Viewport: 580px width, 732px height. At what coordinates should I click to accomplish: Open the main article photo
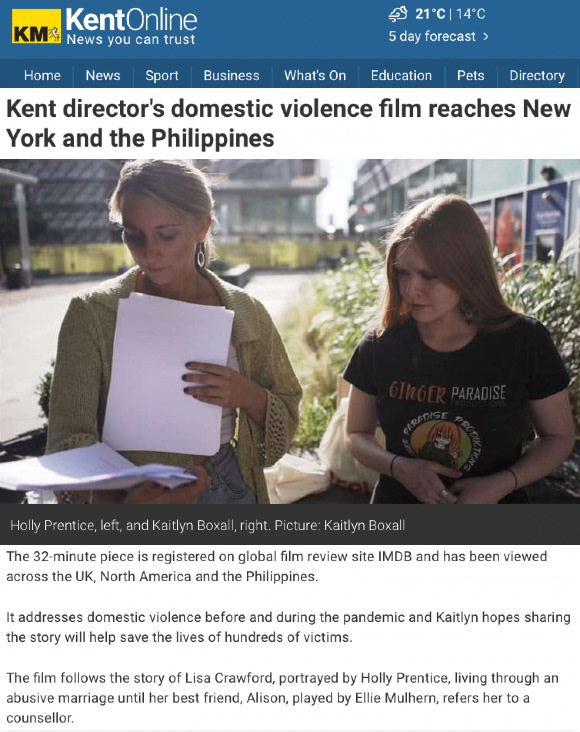290,331
